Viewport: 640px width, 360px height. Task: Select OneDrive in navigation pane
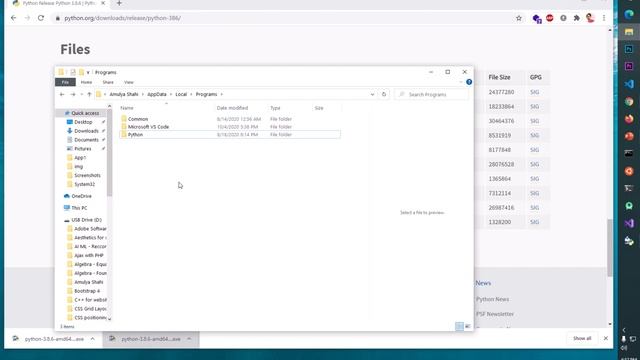(81, 196)
